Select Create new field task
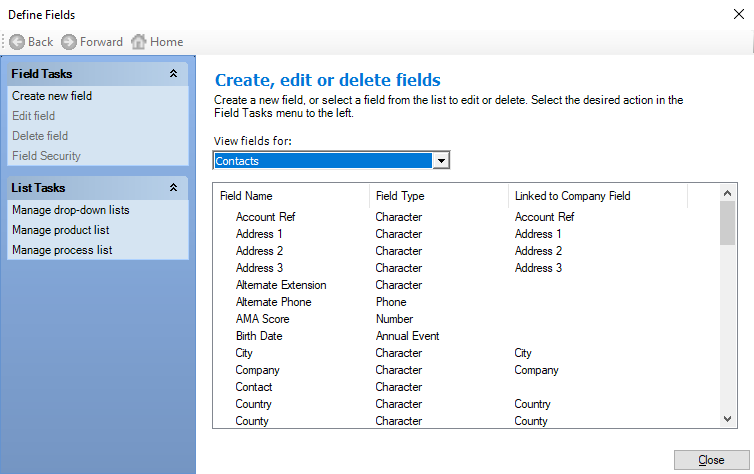The image size is (754, 474). 52,96
